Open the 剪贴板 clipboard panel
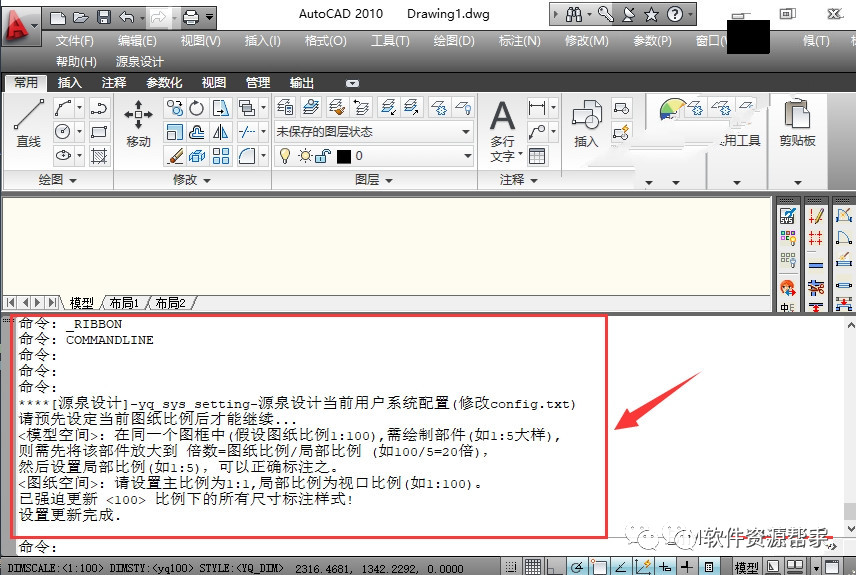 797,123
